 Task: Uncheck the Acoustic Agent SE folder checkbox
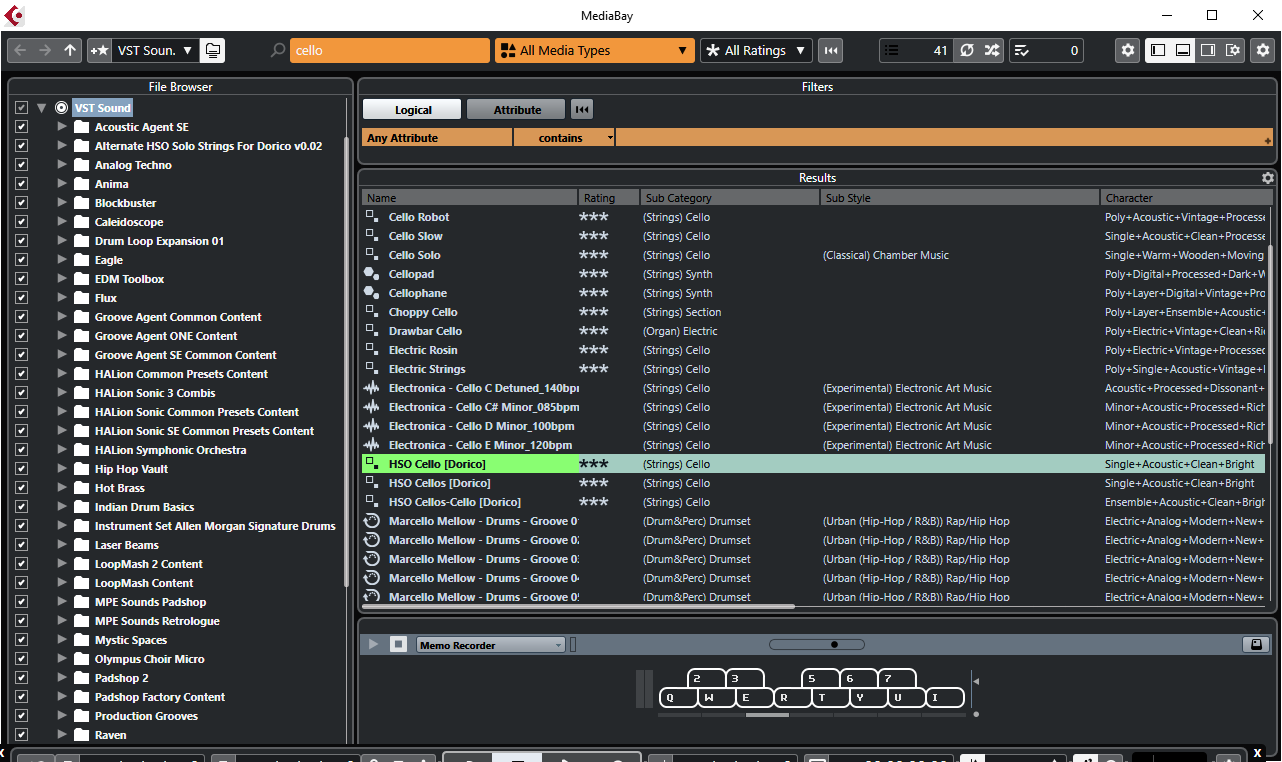click(x=22, y=127)
